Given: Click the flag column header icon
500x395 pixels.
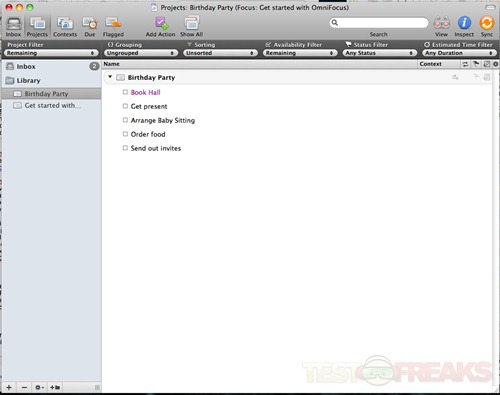Looking at the screenshot, I should (x=476, y=64).
